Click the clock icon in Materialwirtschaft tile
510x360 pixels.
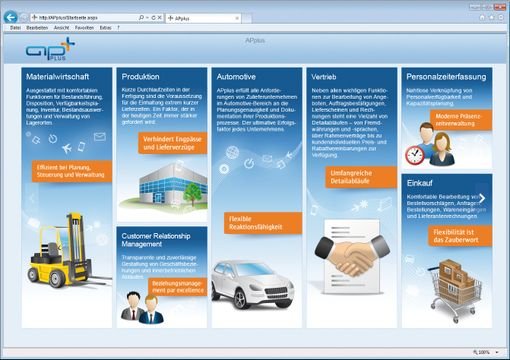53,139
